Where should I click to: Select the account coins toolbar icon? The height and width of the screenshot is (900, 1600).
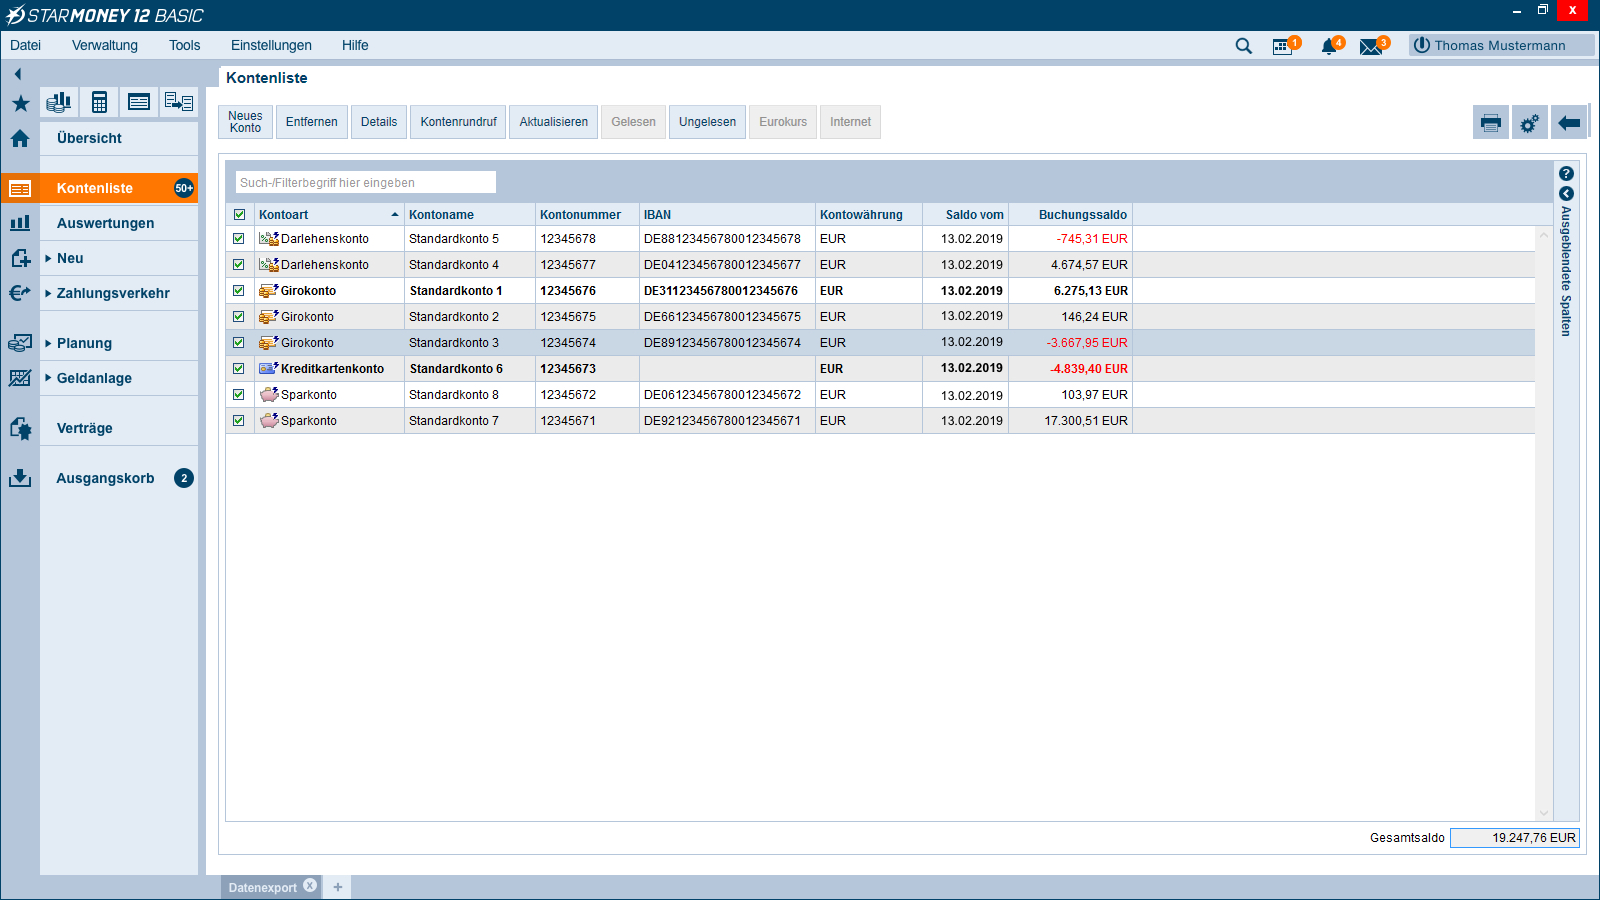[60, 101]
